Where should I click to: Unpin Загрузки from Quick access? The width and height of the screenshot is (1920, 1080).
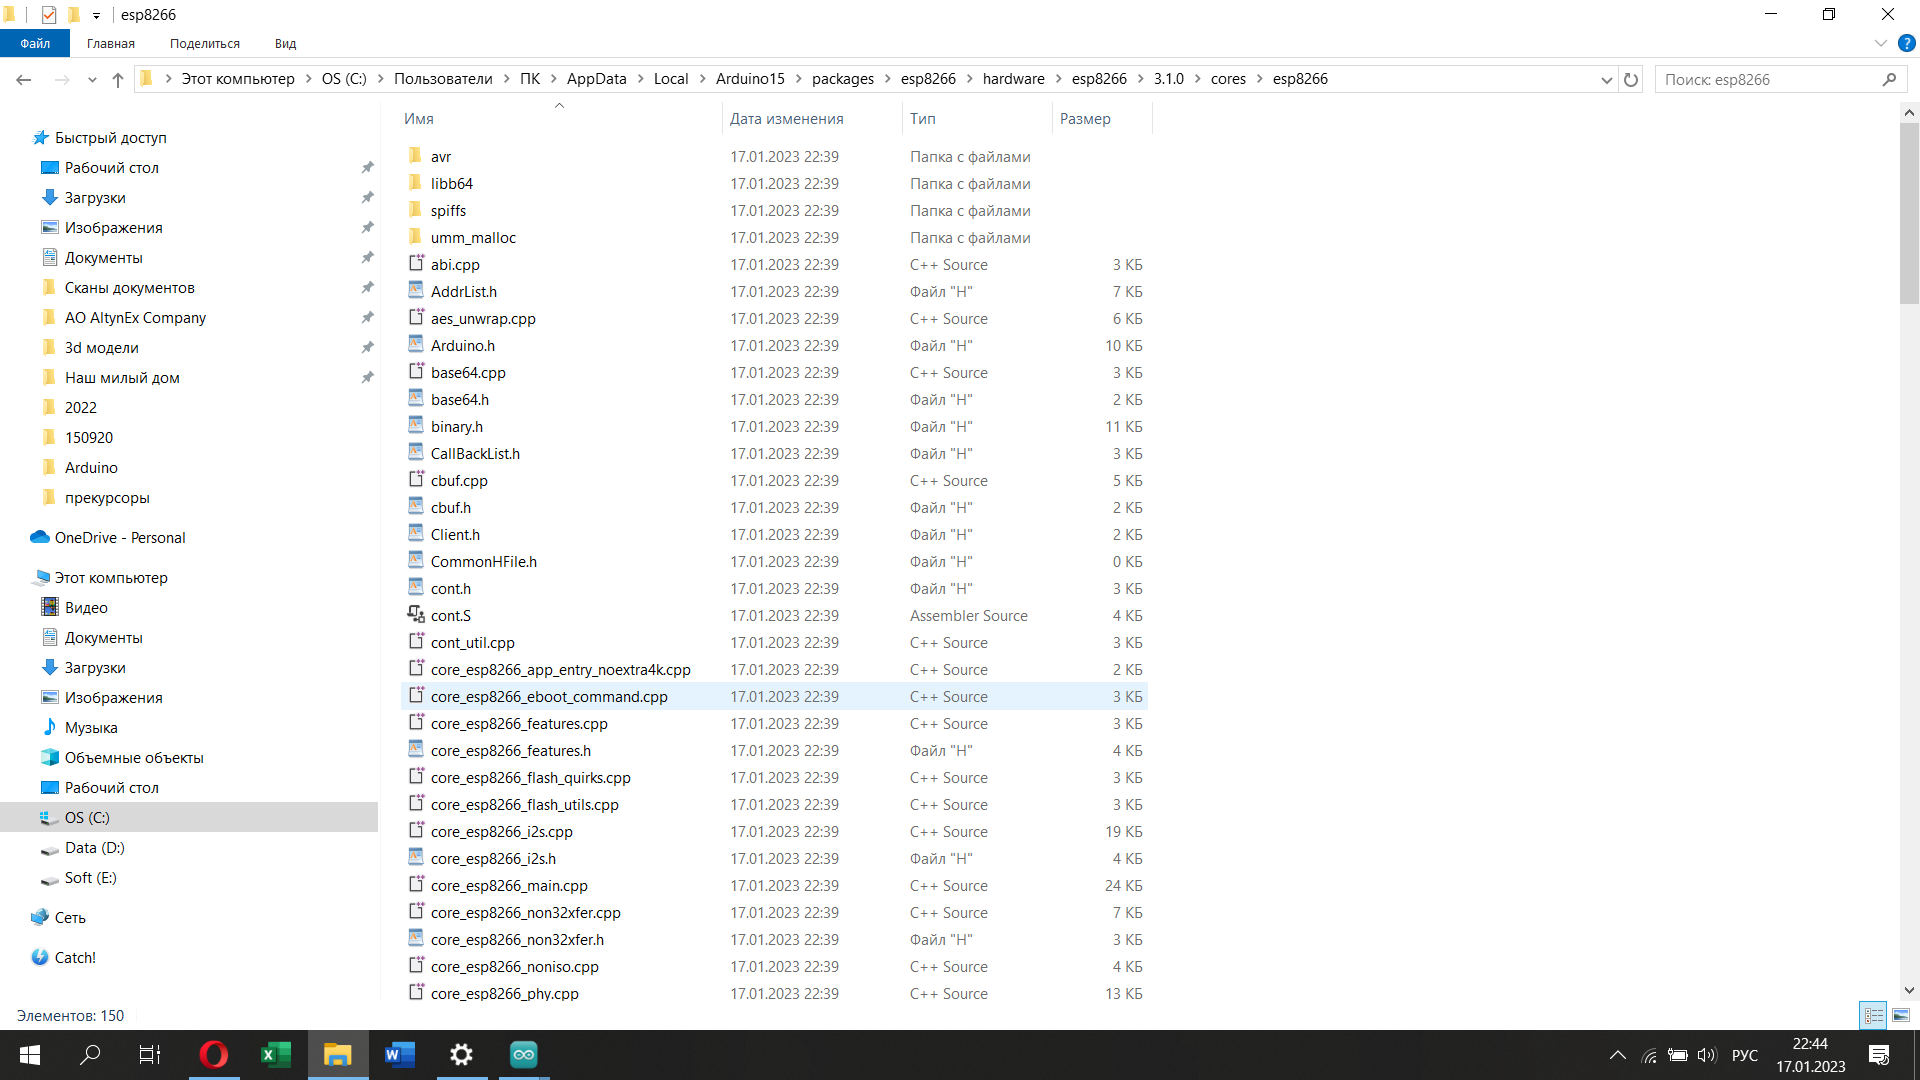[367, 198]
